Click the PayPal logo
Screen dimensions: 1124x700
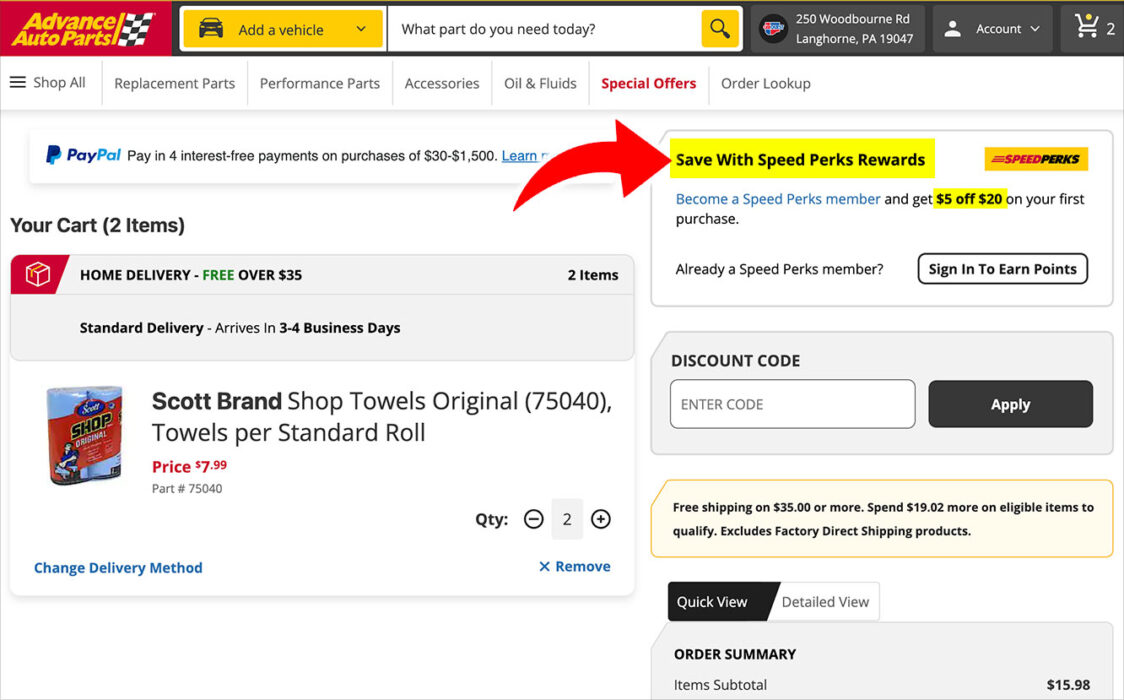coord(83,155)
